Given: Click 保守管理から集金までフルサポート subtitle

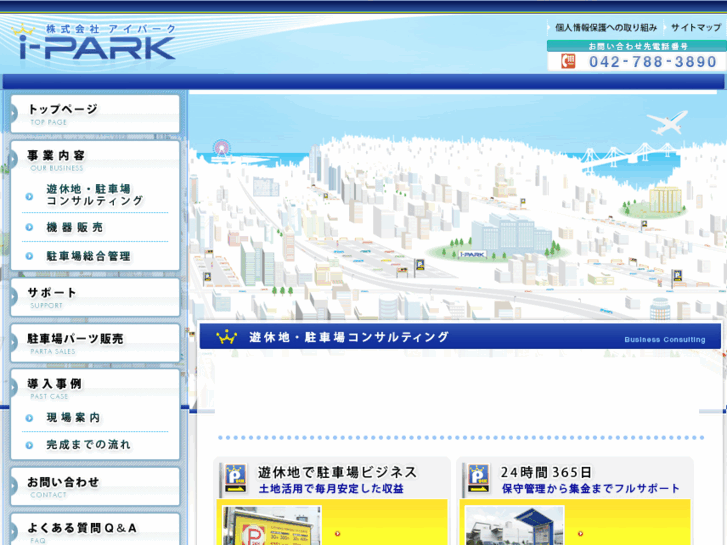Looking at the screenshot, I should pyautogui.click(x=591, y=489).
